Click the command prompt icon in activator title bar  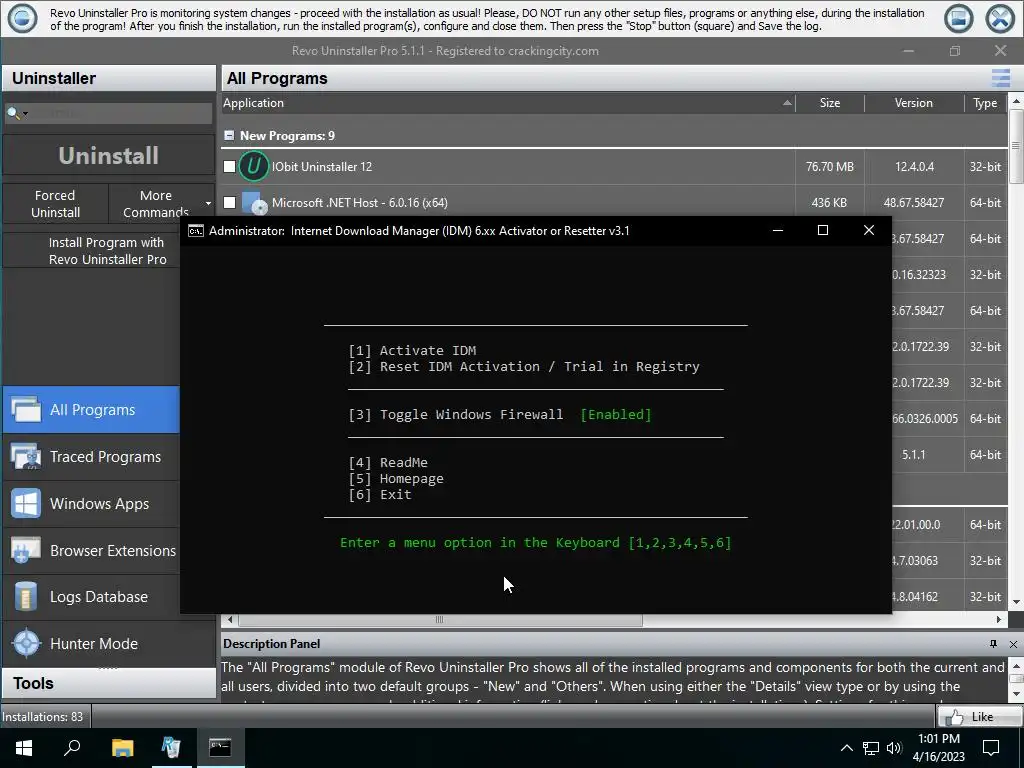[x=195, y=231]
